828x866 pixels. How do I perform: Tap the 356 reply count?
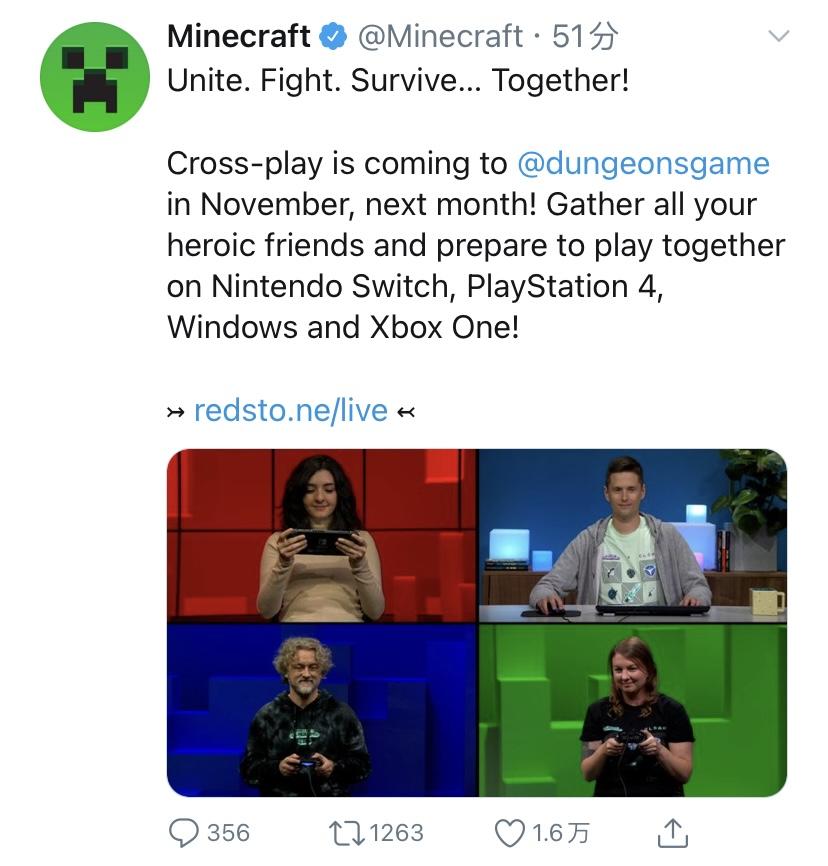228,833
